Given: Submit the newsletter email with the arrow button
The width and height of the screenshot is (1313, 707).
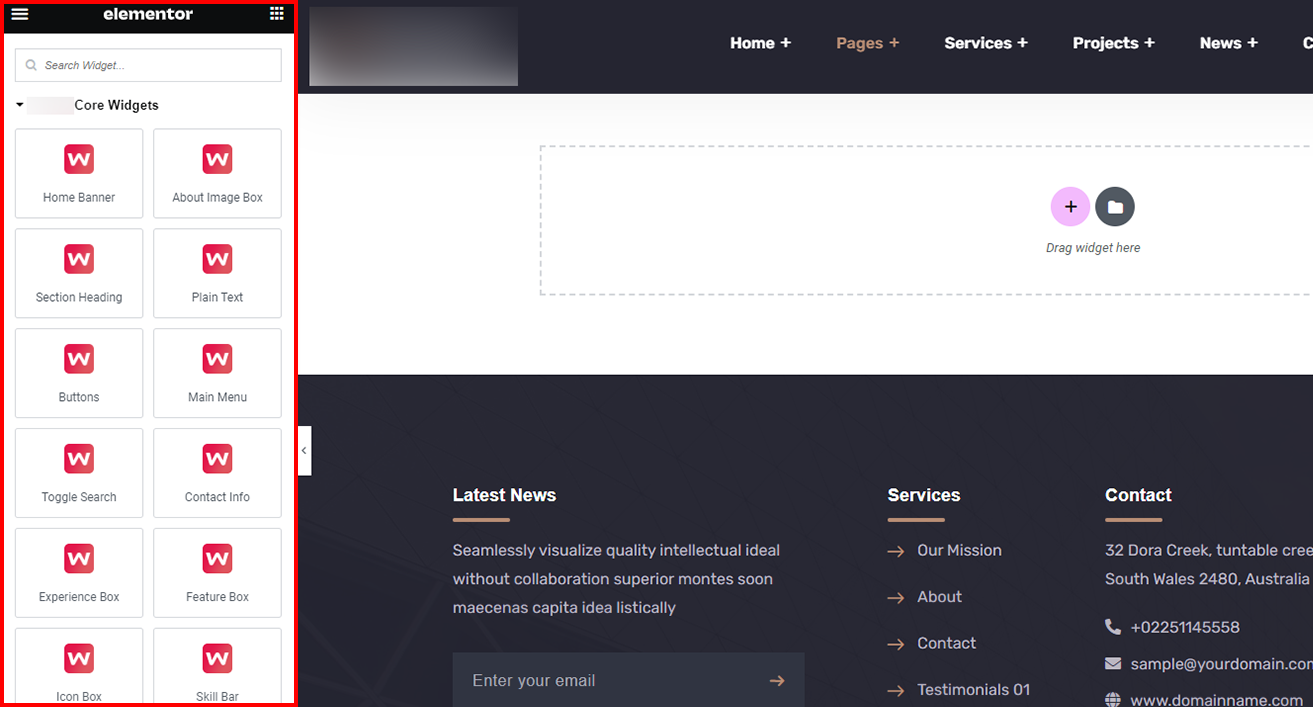Looking at the screenshot, I should coord(777,680).
